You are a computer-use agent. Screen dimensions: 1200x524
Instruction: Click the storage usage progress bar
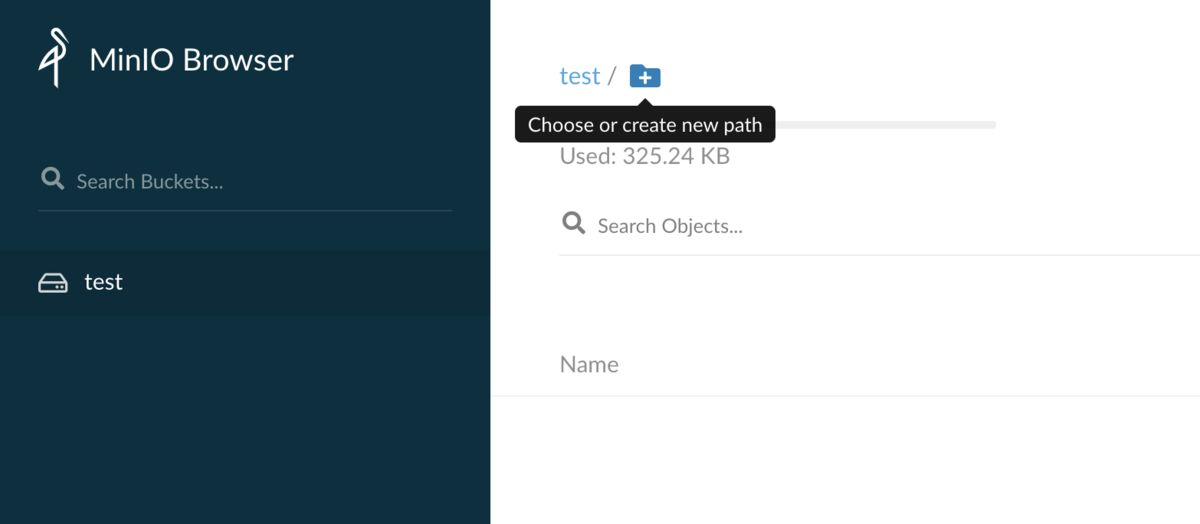click(x=886, y=125)
